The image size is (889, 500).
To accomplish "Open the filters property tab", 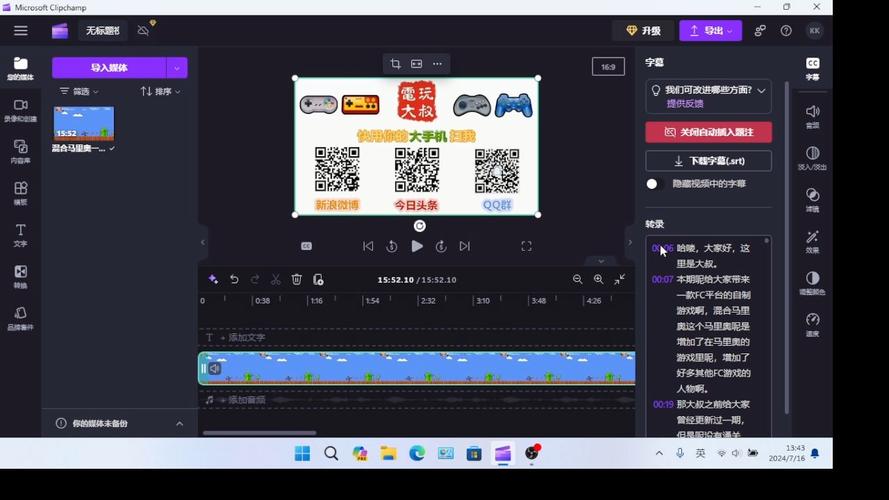I will click(x=812, y=200).
